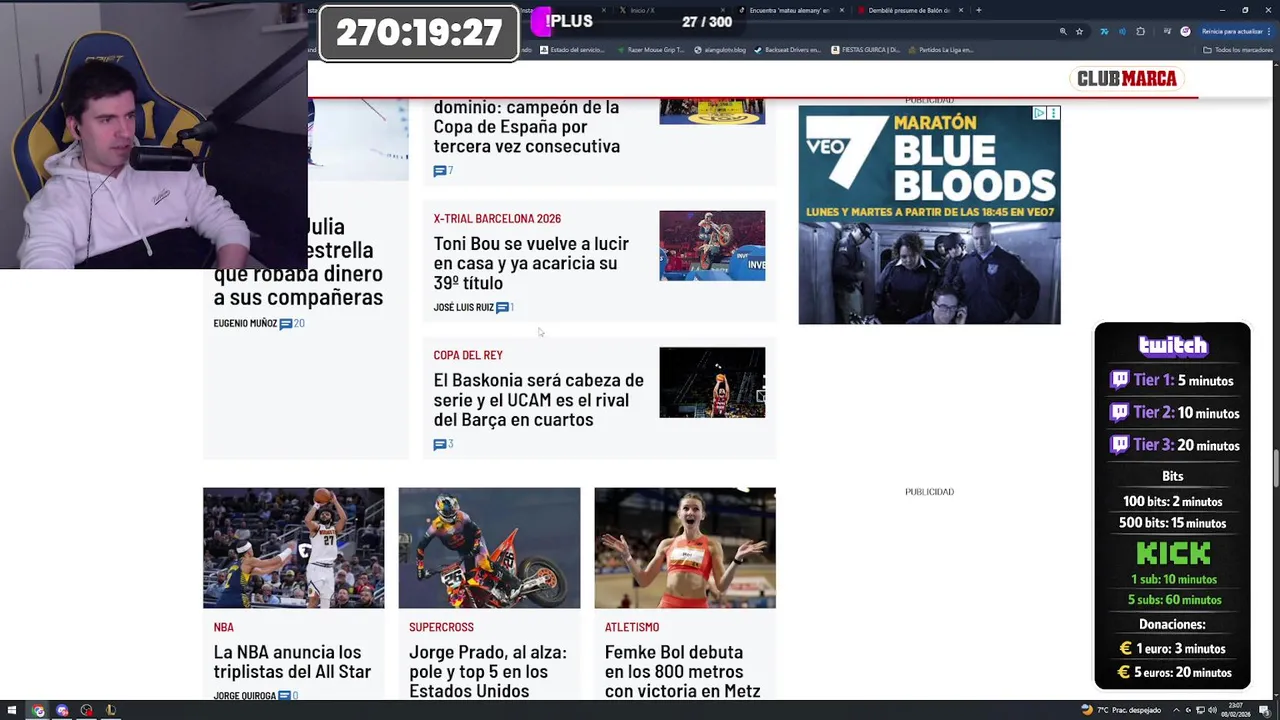The height and width of the screenshot is (720, 1280).
Task: Open 'Estado del servicio' bookmark
Action: click(x=572, y=50)
